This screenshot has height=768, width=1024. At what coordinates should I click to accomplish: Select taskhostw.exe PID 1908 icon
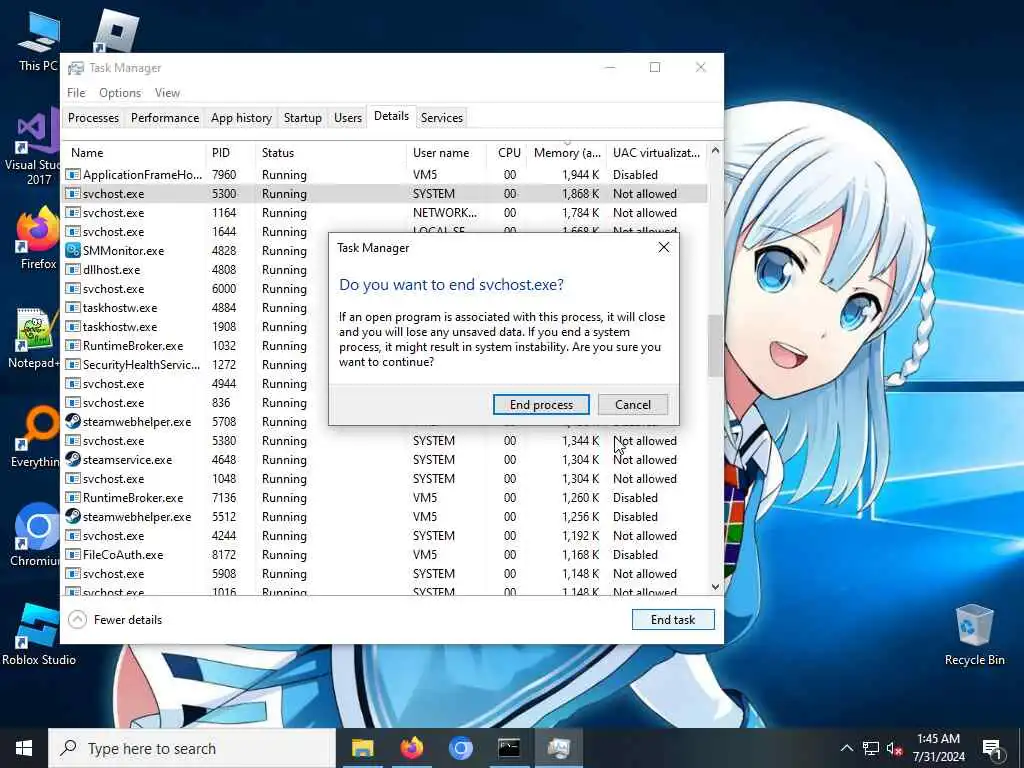[72, 327]
